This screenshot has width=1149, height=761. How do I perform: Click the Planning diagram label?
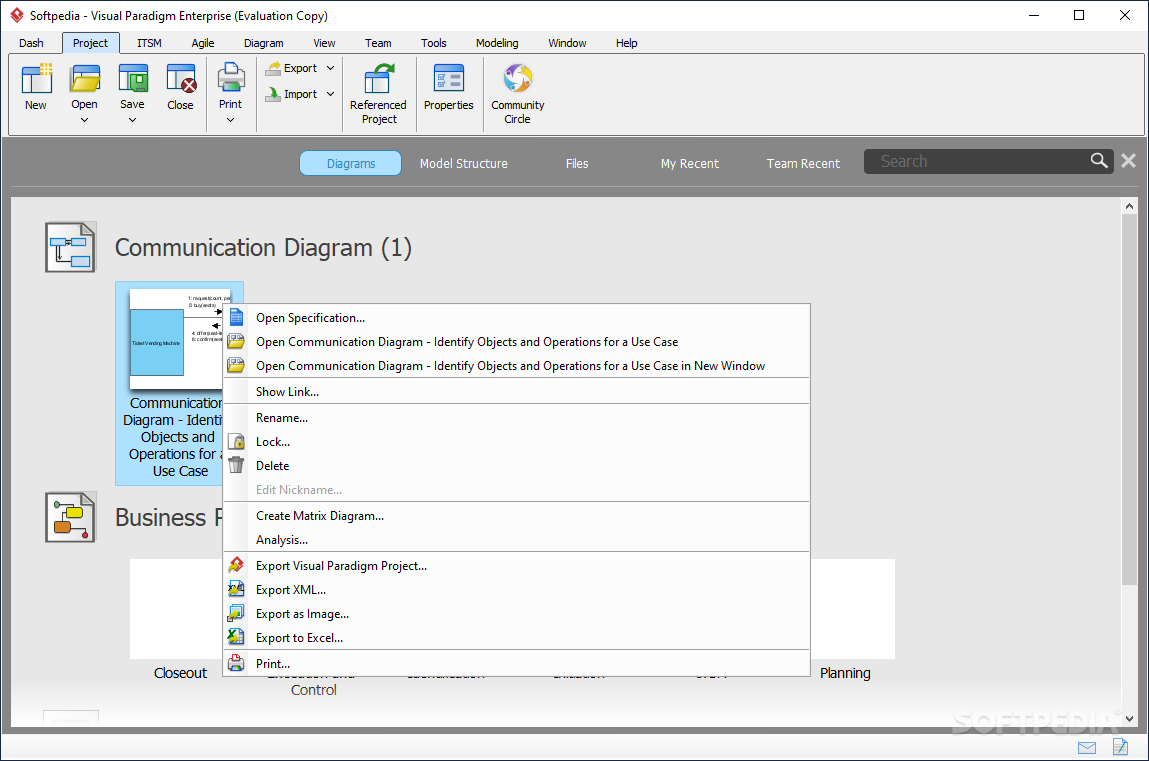click(x=845, y=673)
